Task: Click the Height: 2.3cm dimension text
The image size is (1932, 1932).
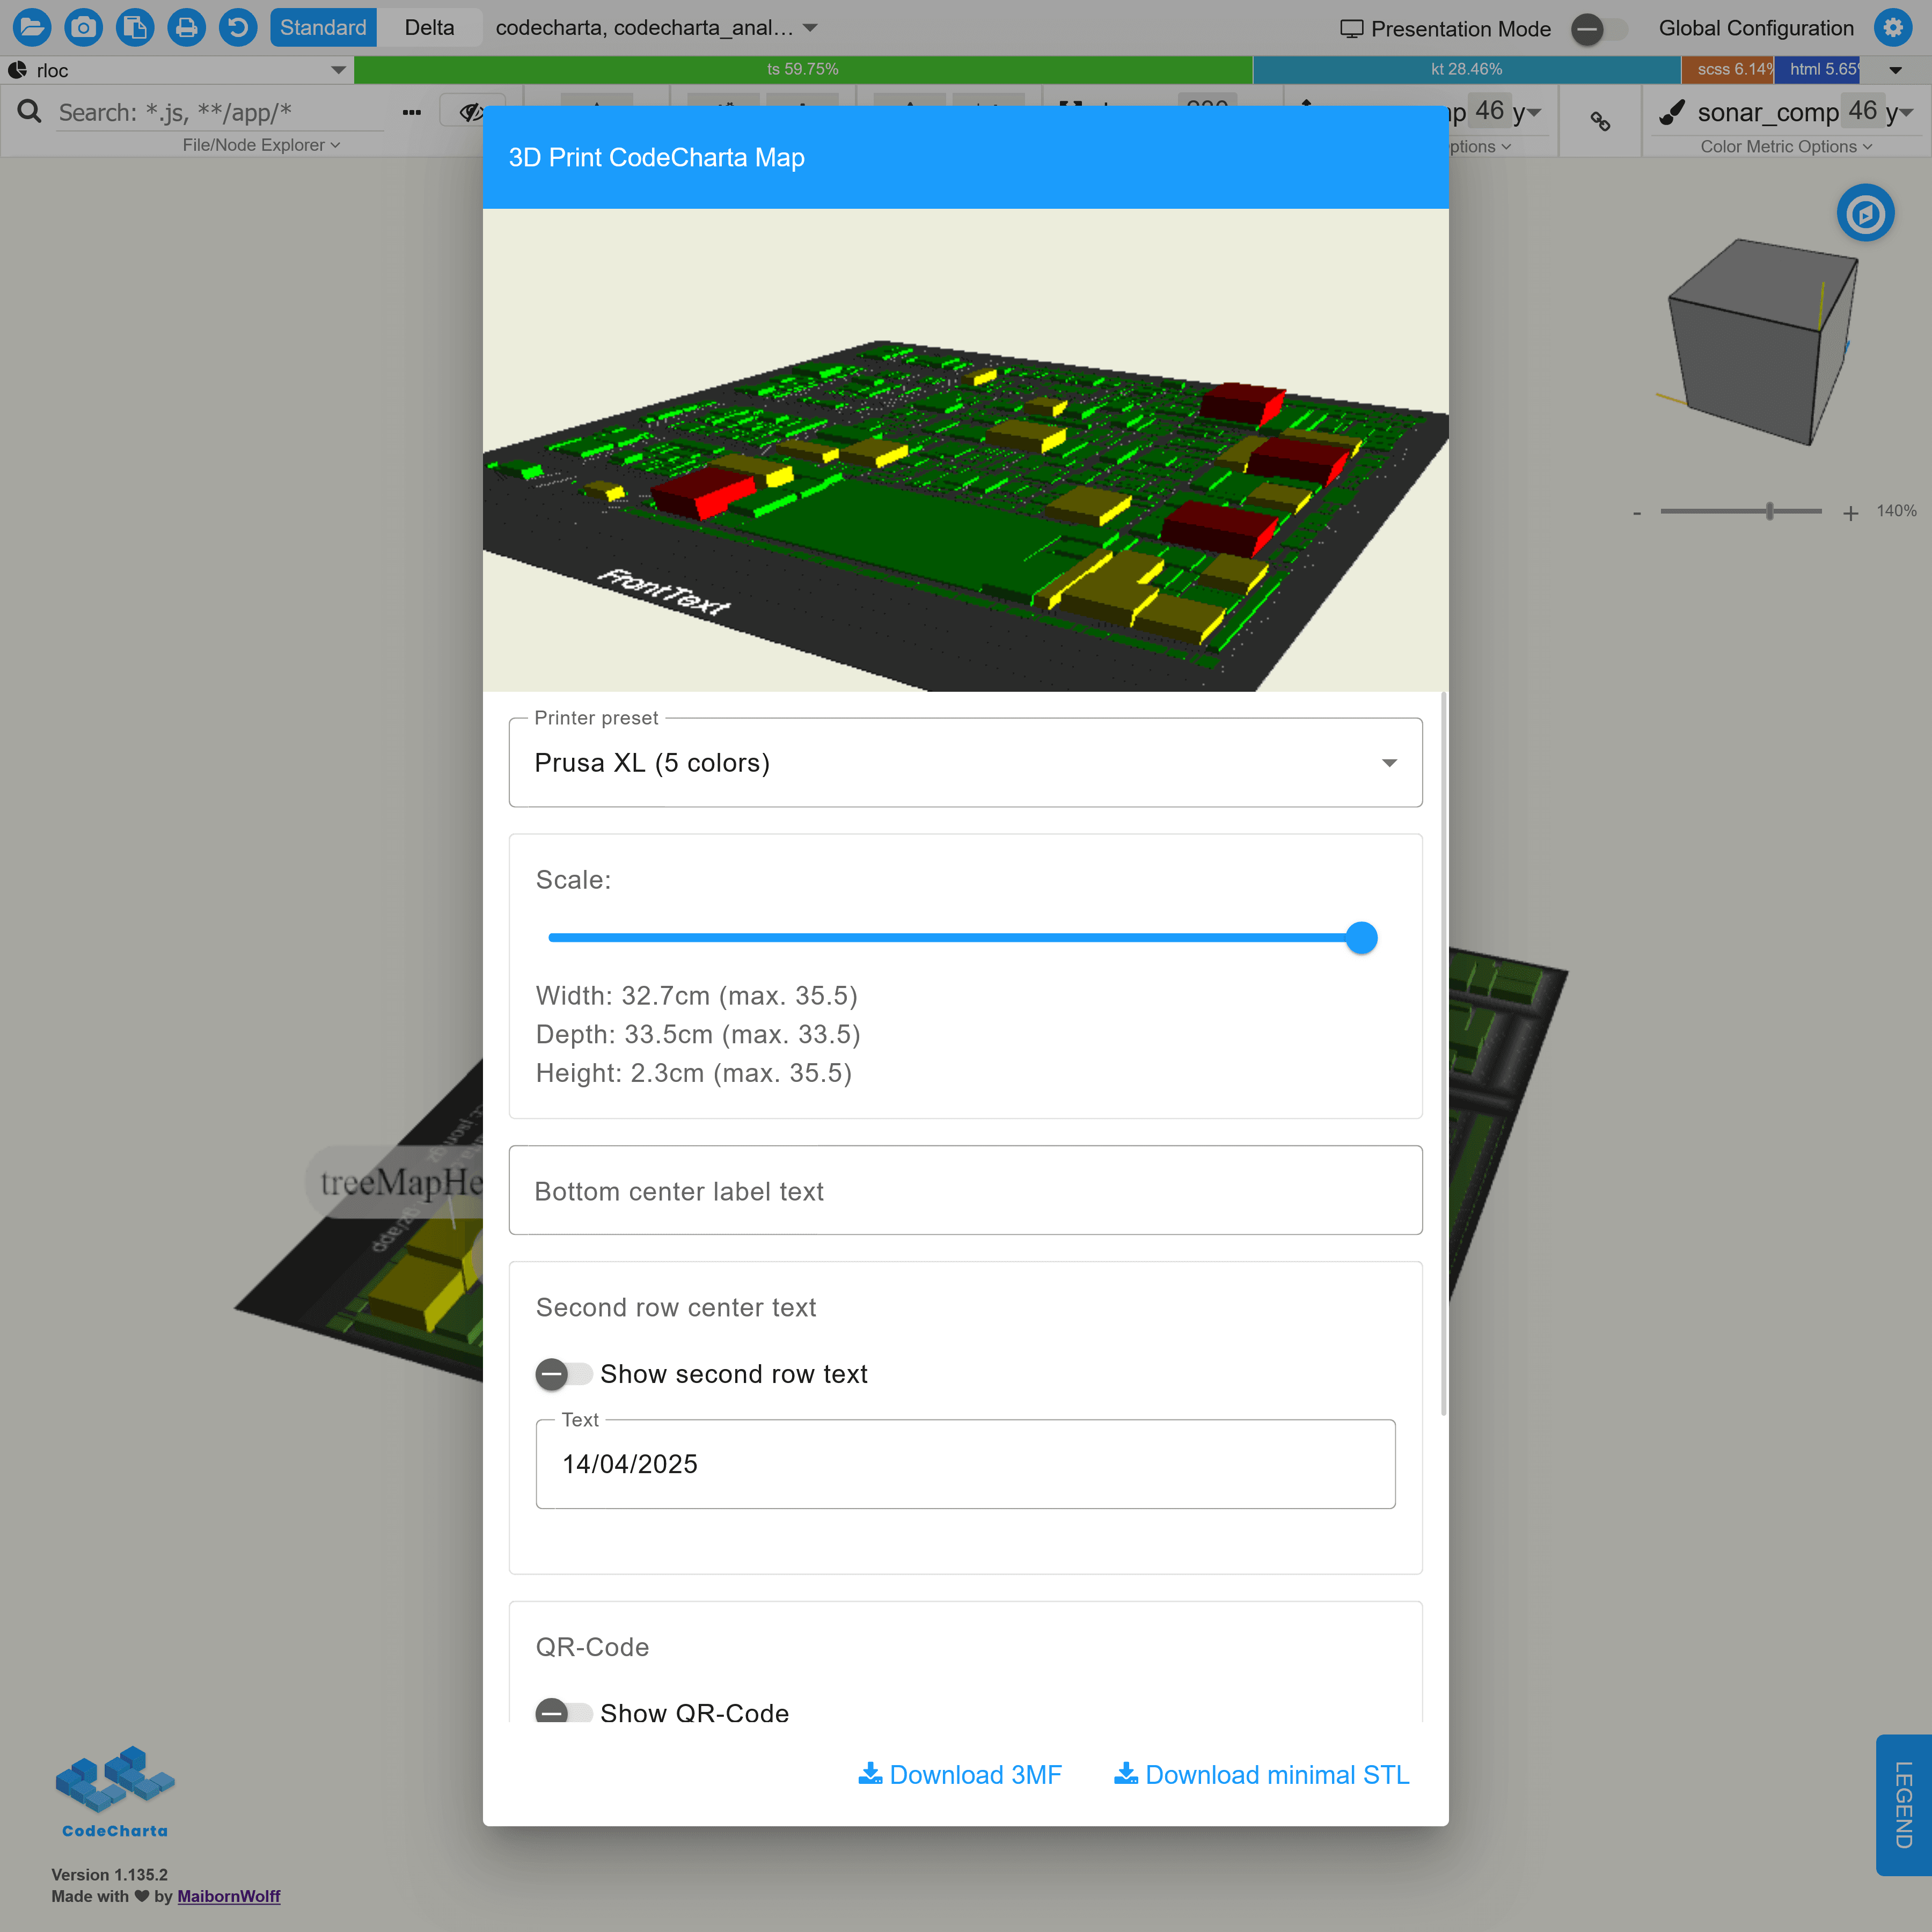Action: click(694, 1073)
